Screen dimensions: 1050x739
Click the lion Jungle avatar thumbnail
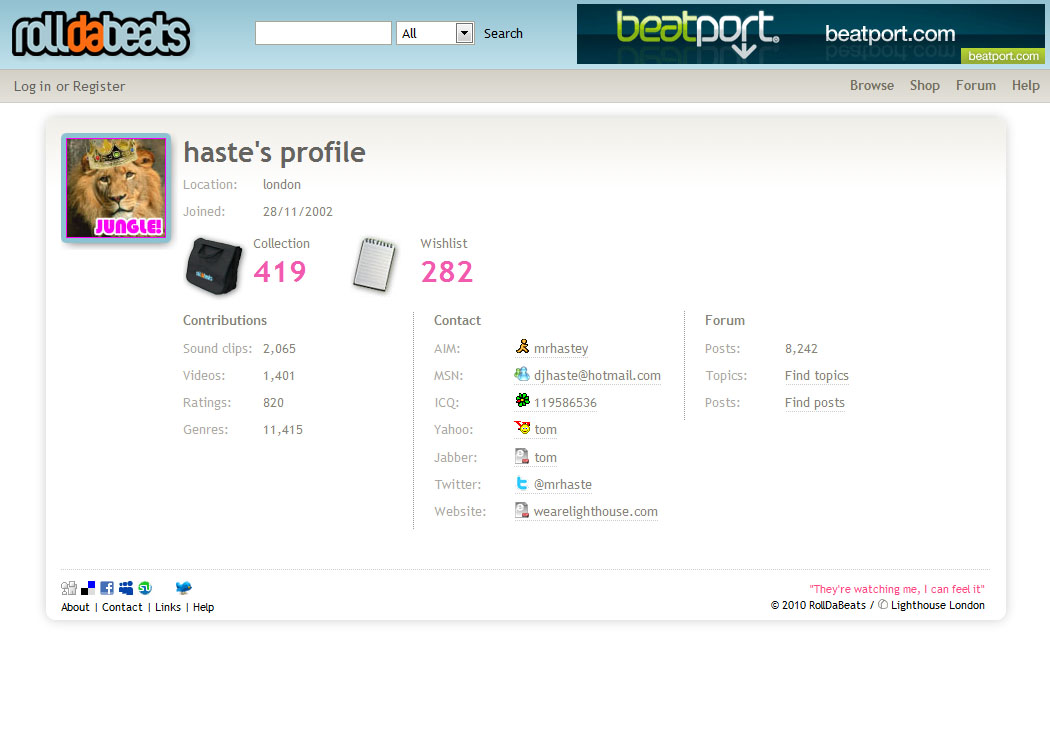(115, 188)
